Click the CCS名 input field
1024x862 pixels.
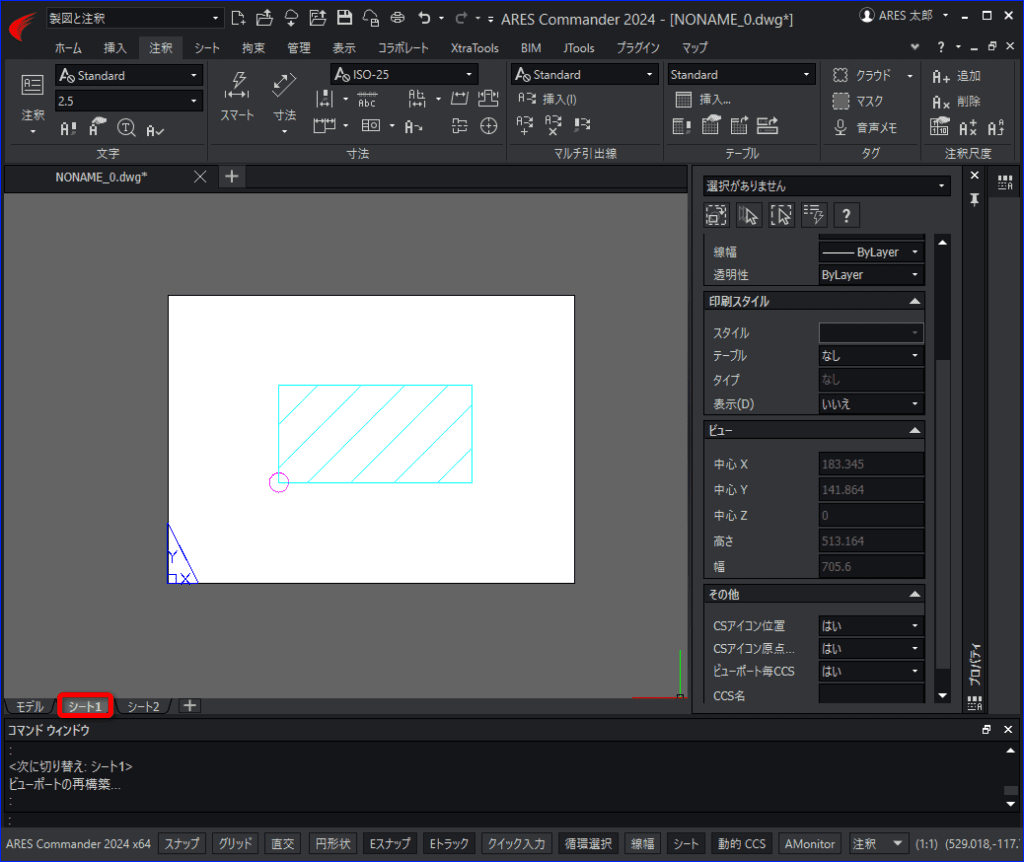tap(871, 695)
